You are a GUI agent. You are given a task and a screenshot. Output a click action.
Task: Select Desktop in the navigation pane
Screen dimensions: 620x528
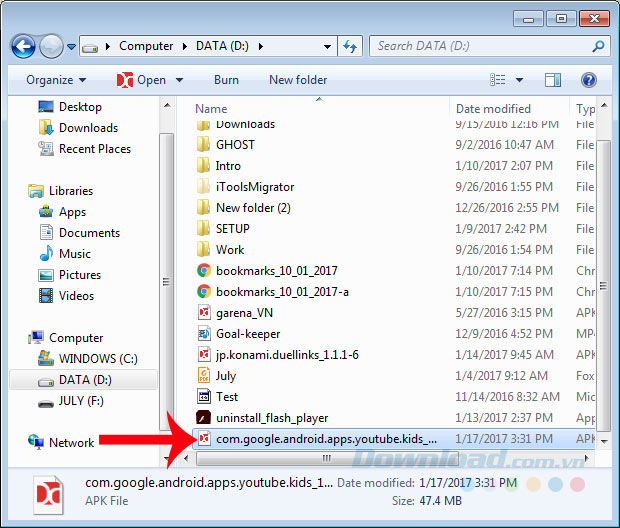(70, 107)
